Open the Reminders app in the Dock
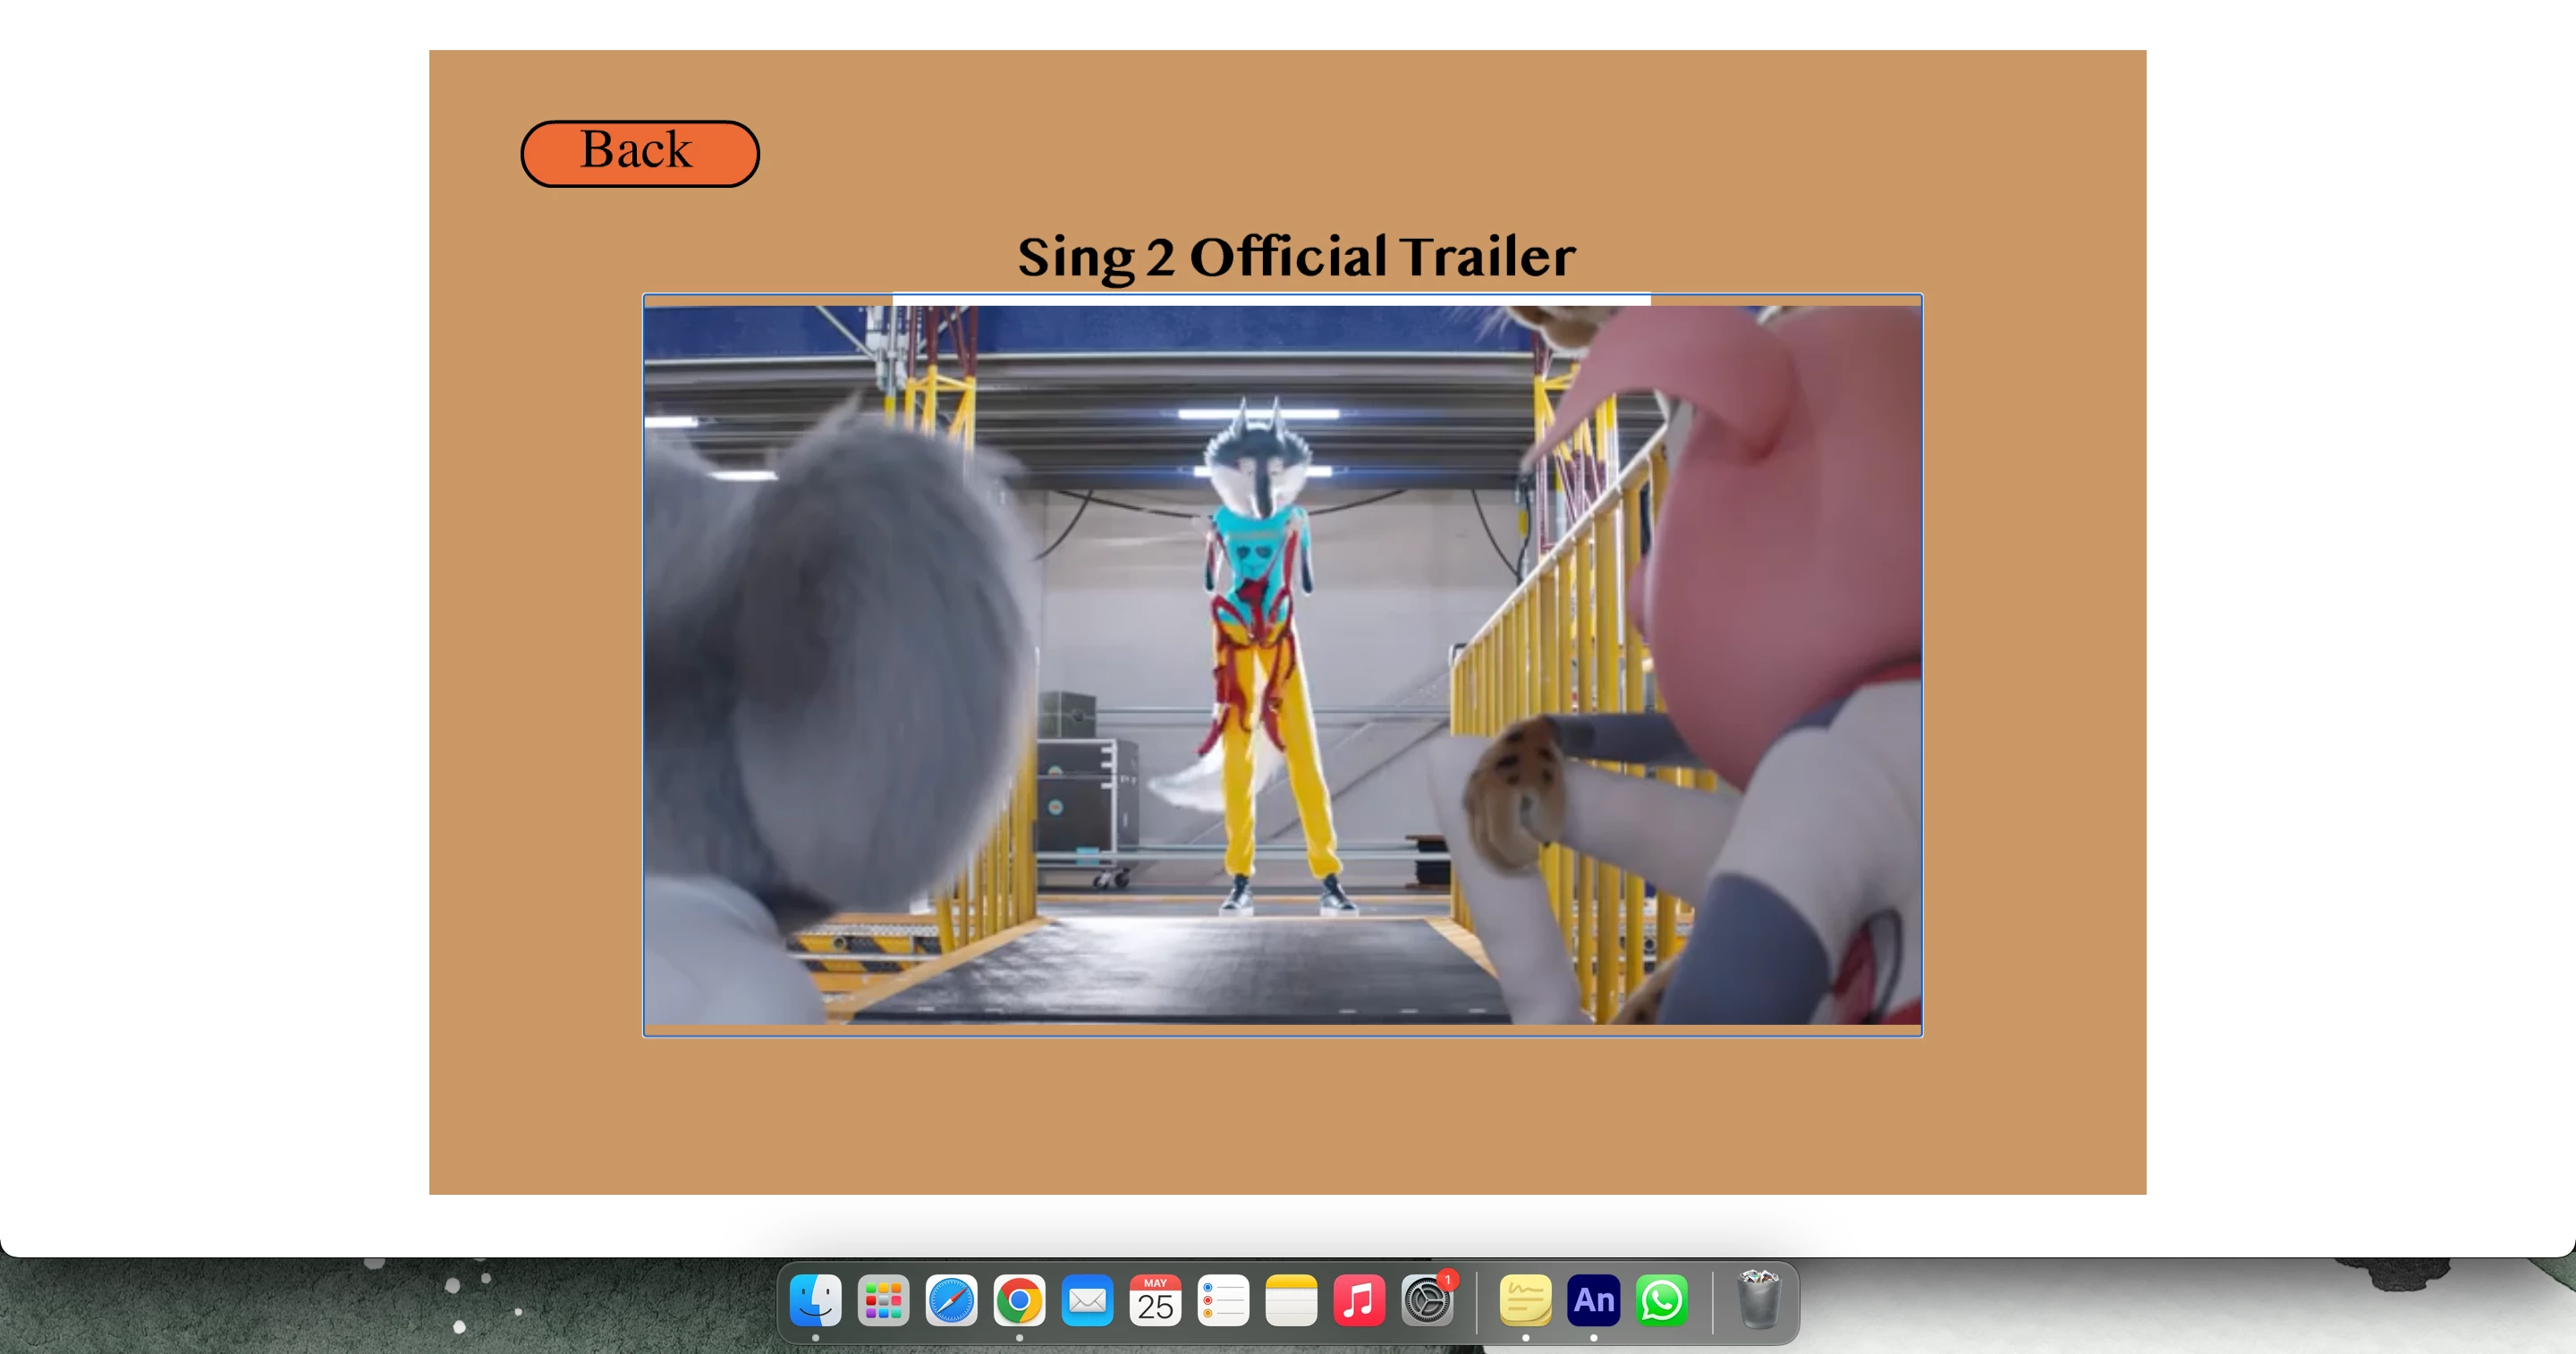Viewport: 2576px width, 1354px height. click(1223, 1300)
